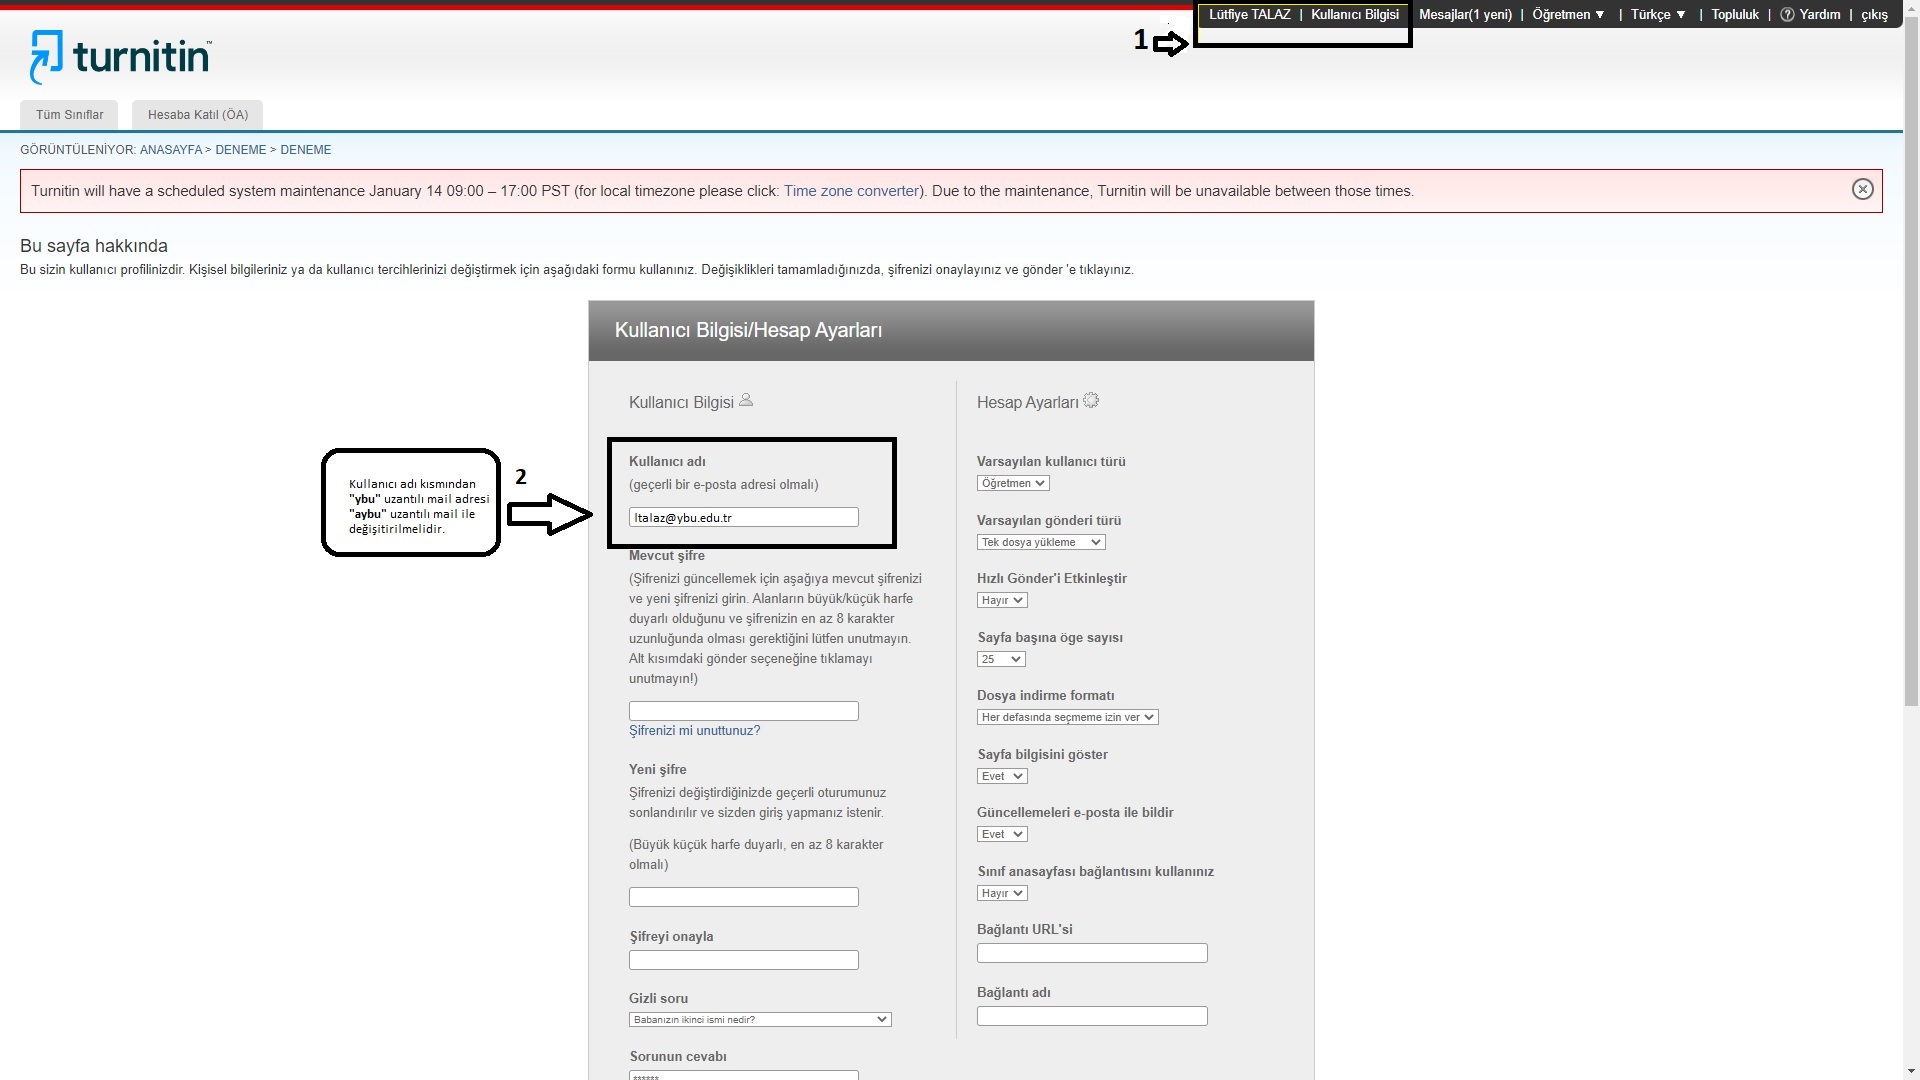Click the Yardım help question mark icon
1920x1080 pixels.
tap(1787, 15)
